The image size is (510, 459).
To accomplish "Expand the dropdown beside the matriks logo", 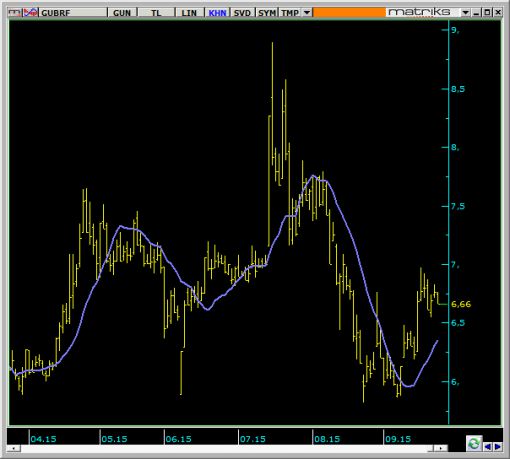I will click(466, 13).
